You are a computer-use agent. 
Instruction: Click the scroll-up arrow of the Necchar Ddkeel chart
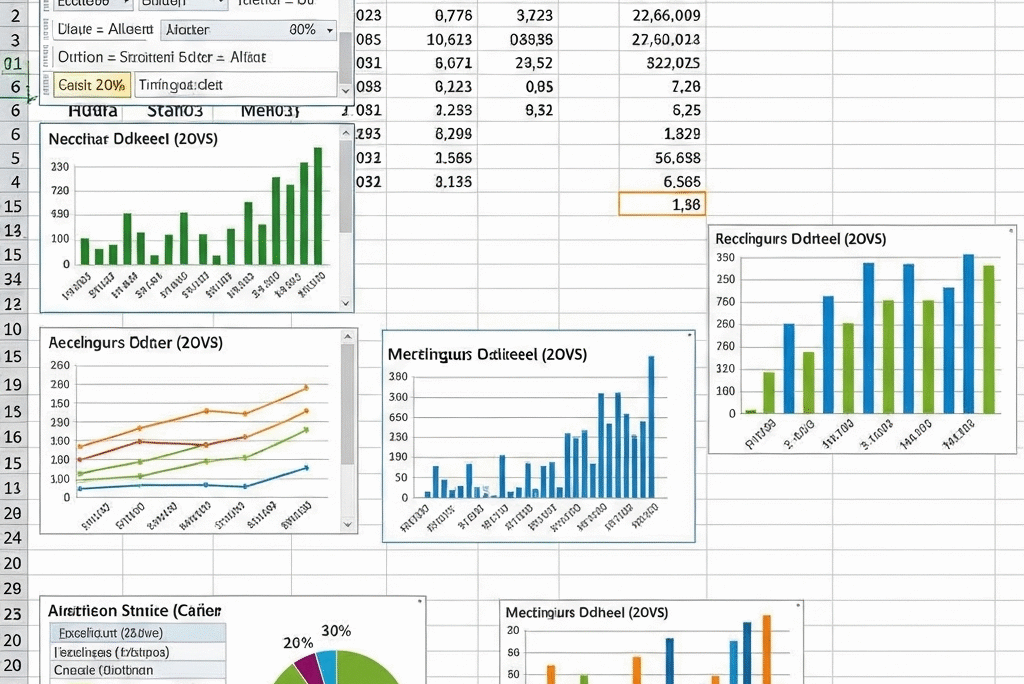point(346,133)
